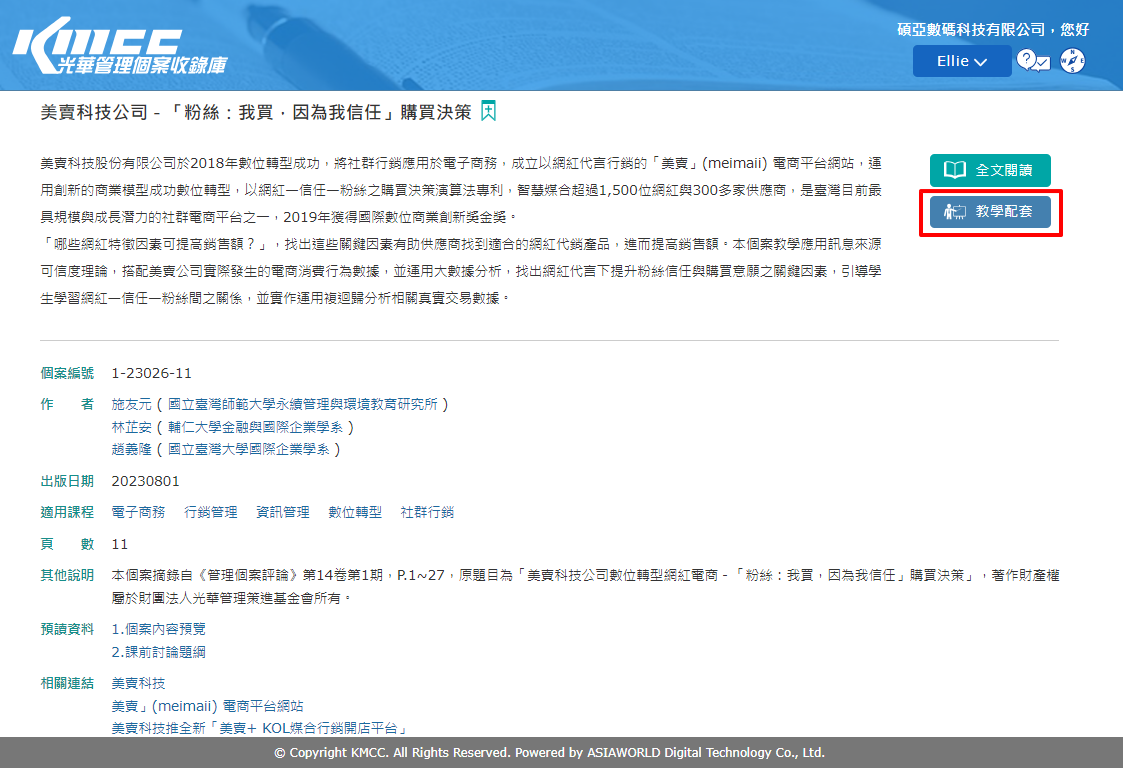Open 輔仁大學金融與國際企業學系 link
Screen dimensions: 1123x768
click(255, 427)
